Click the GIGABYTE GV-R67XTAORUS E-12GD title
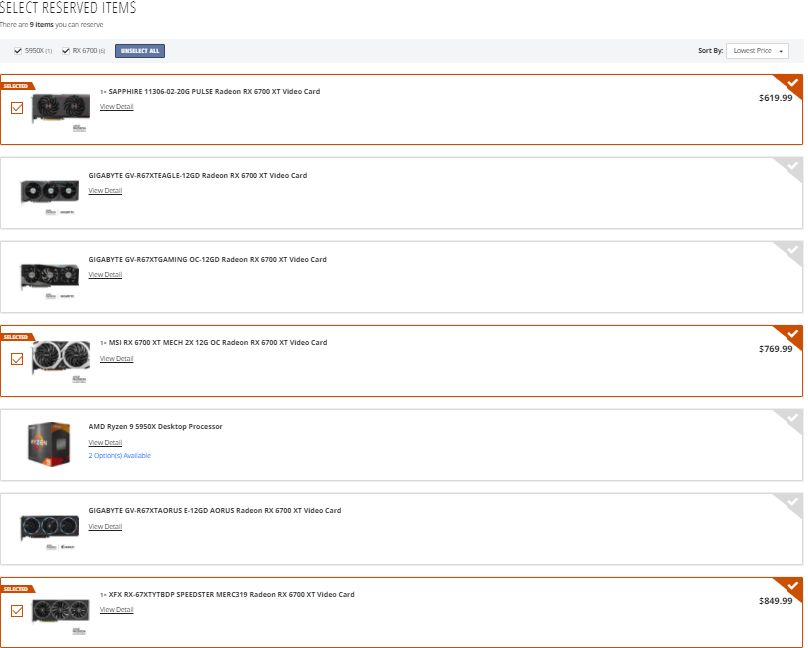 coord(214,510)
